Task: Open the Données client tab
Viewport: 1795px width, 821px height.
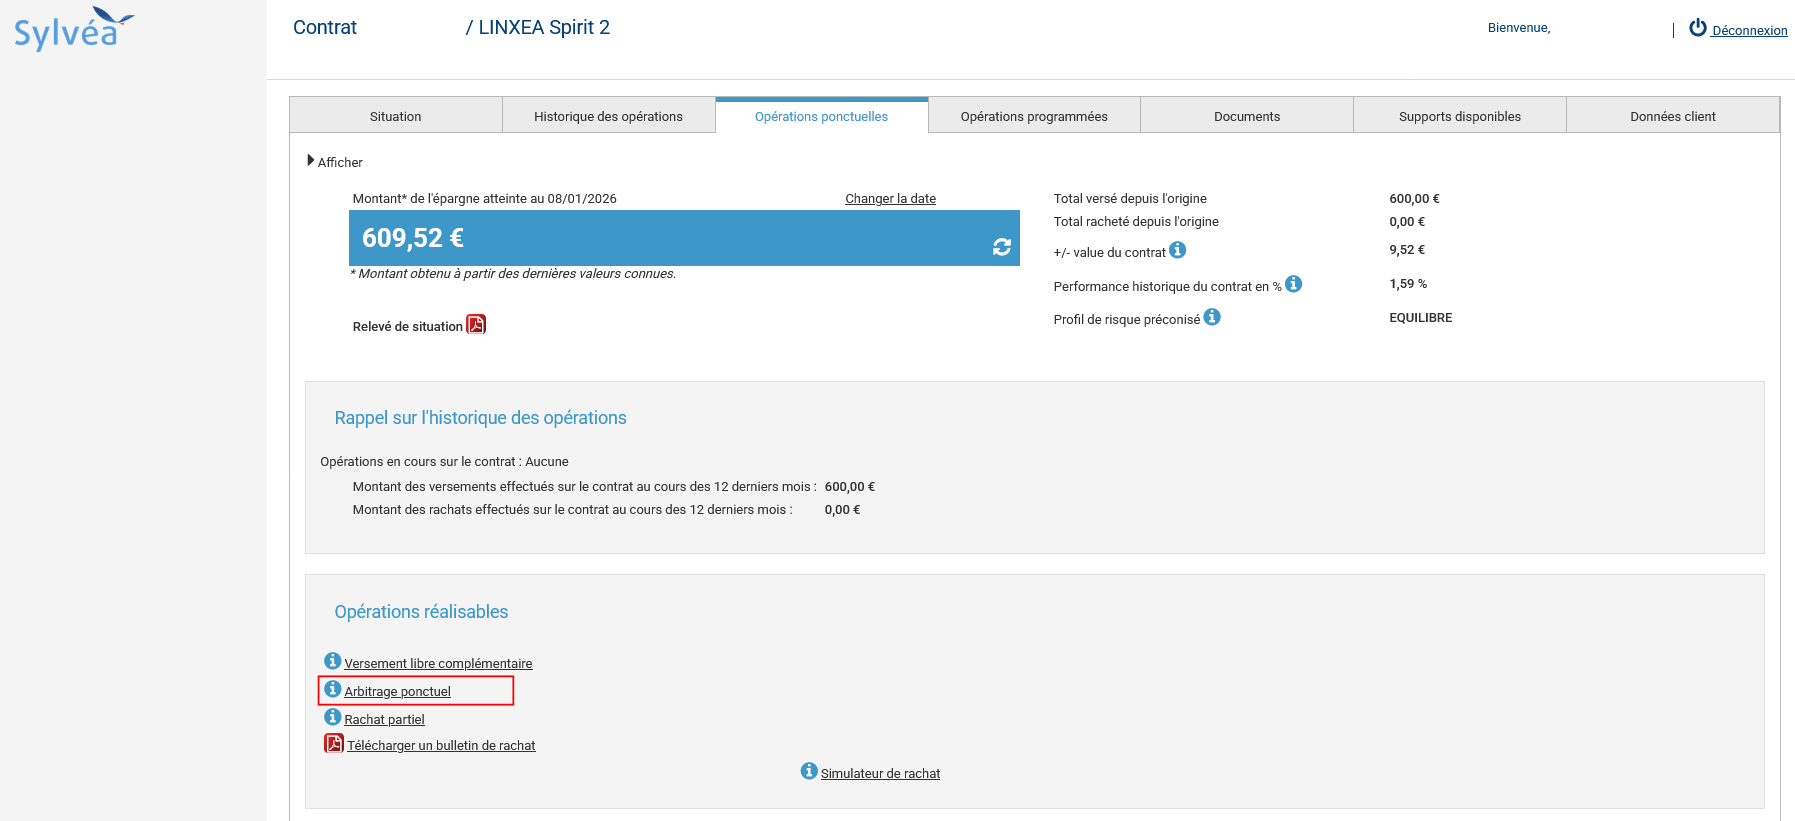Action: tap(1672, 116)
